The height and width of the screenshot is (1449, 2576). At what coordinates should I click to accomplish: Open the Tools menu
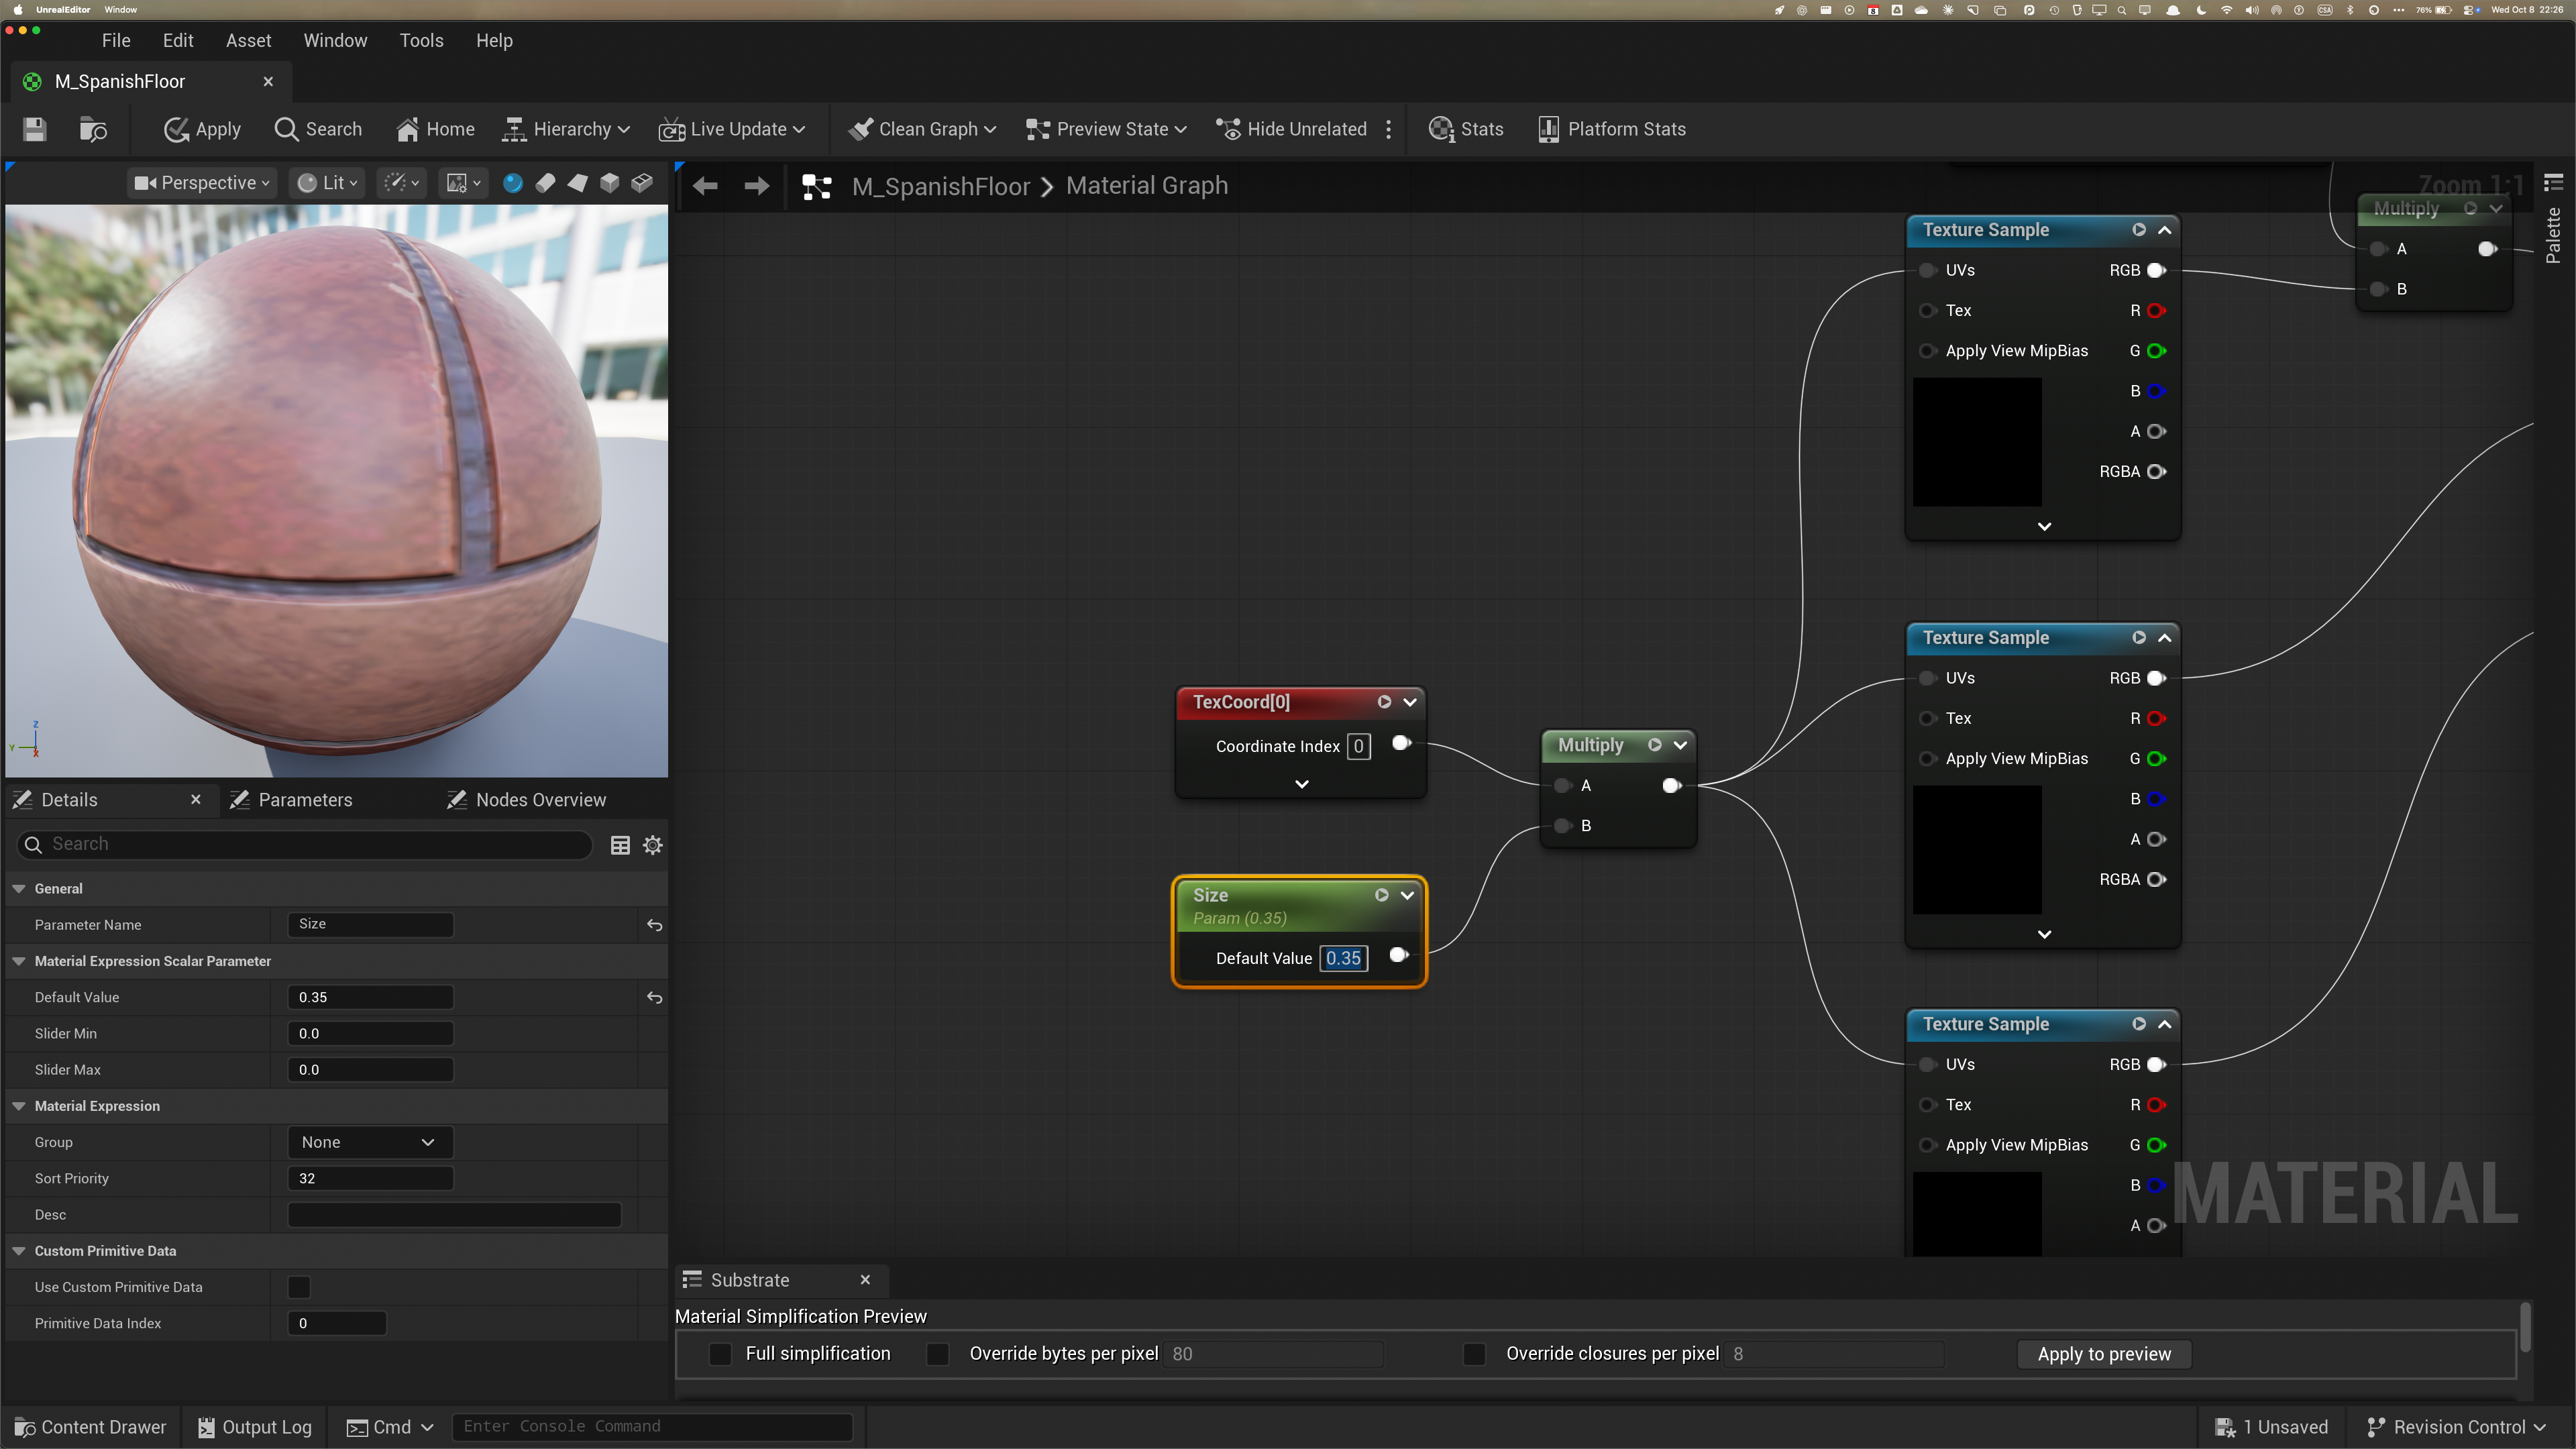point(421,41)
